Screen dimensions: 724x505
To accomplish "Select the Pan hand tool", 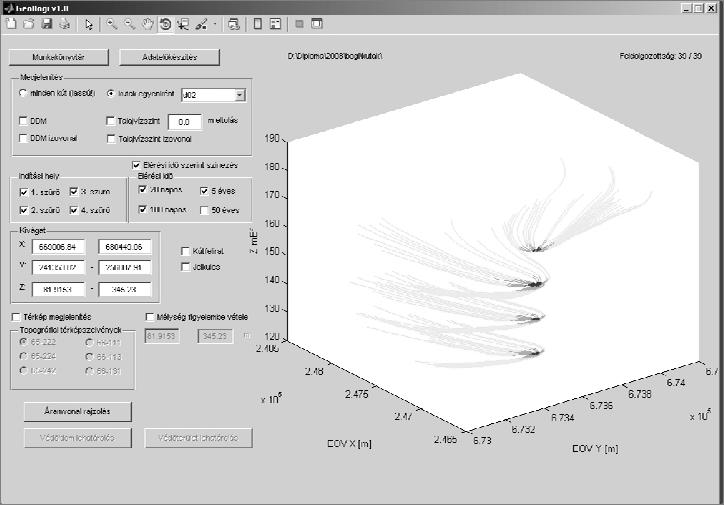I will 148,24.
